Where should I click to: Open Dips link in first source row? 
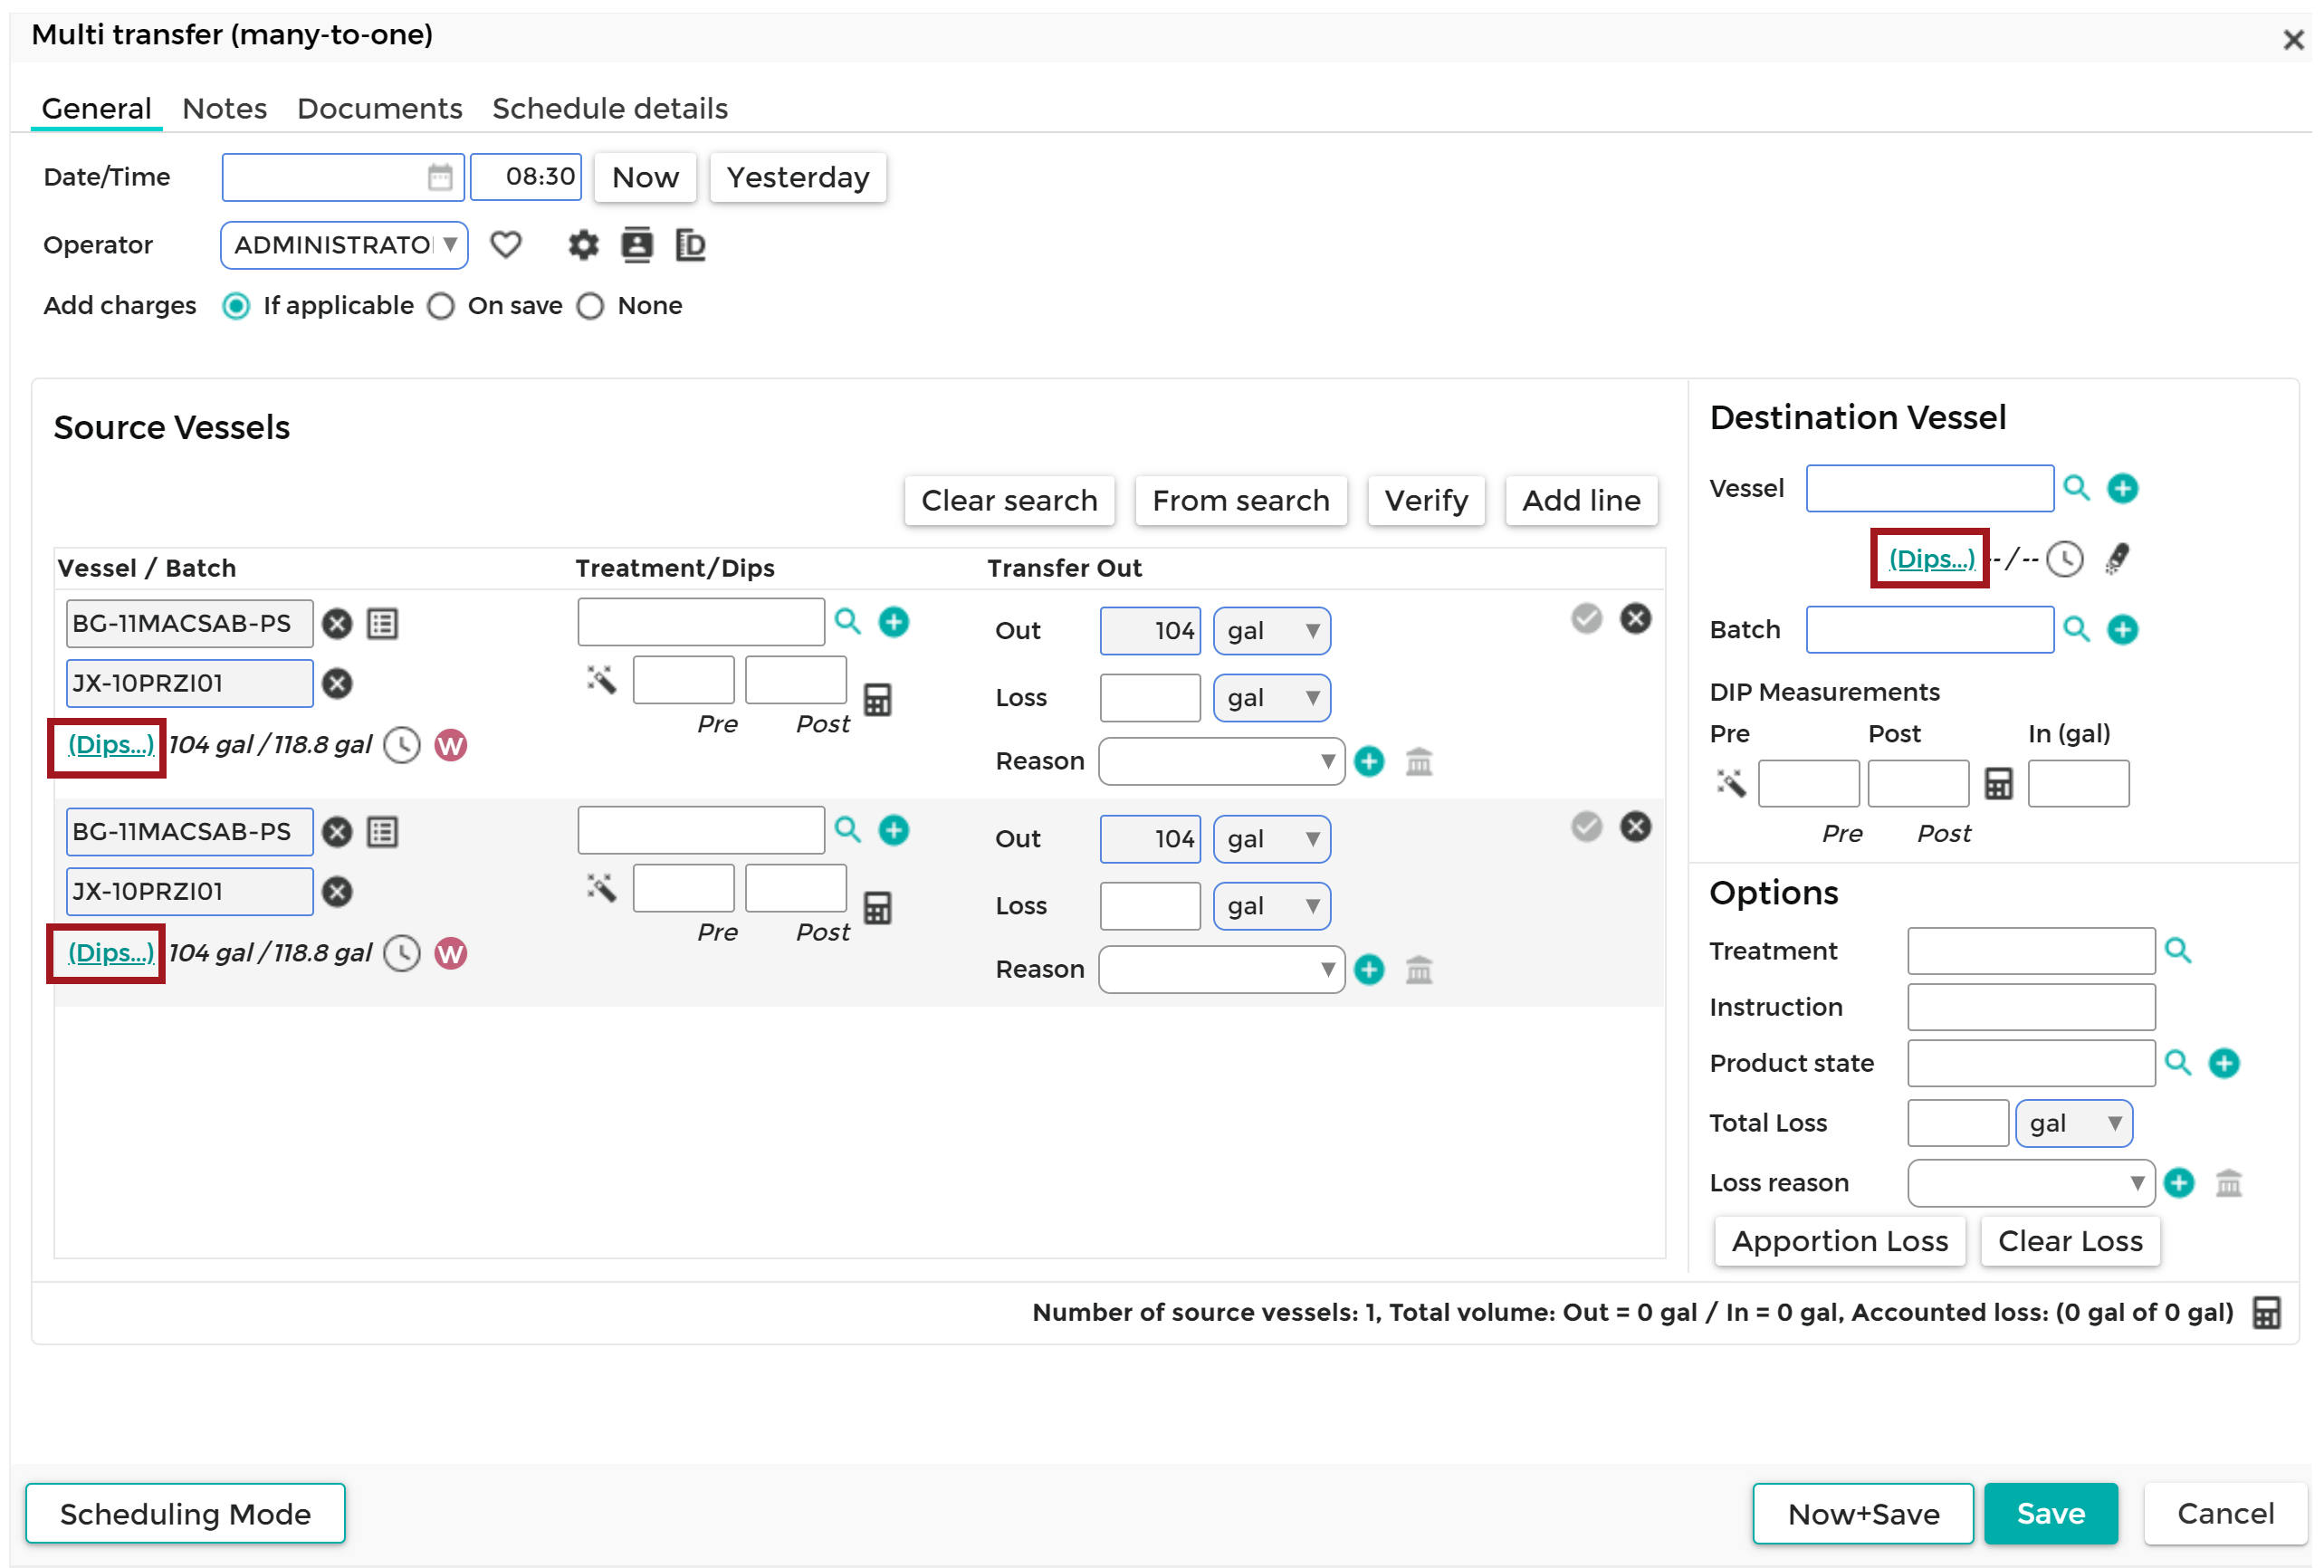[x=110, y=745]
